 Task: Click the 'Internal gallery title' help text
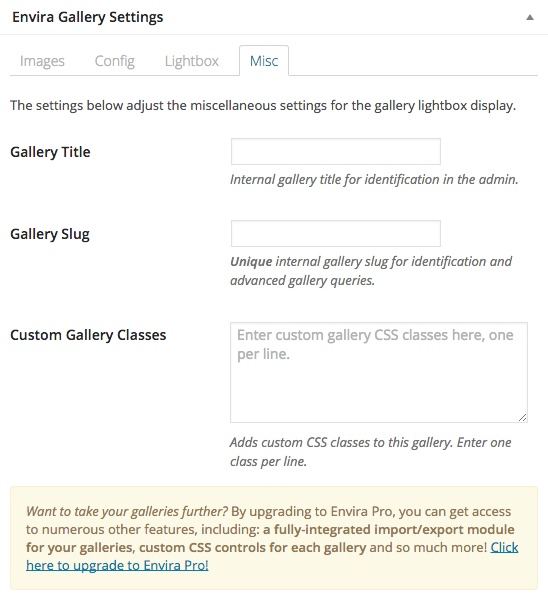tap(374, 179)
